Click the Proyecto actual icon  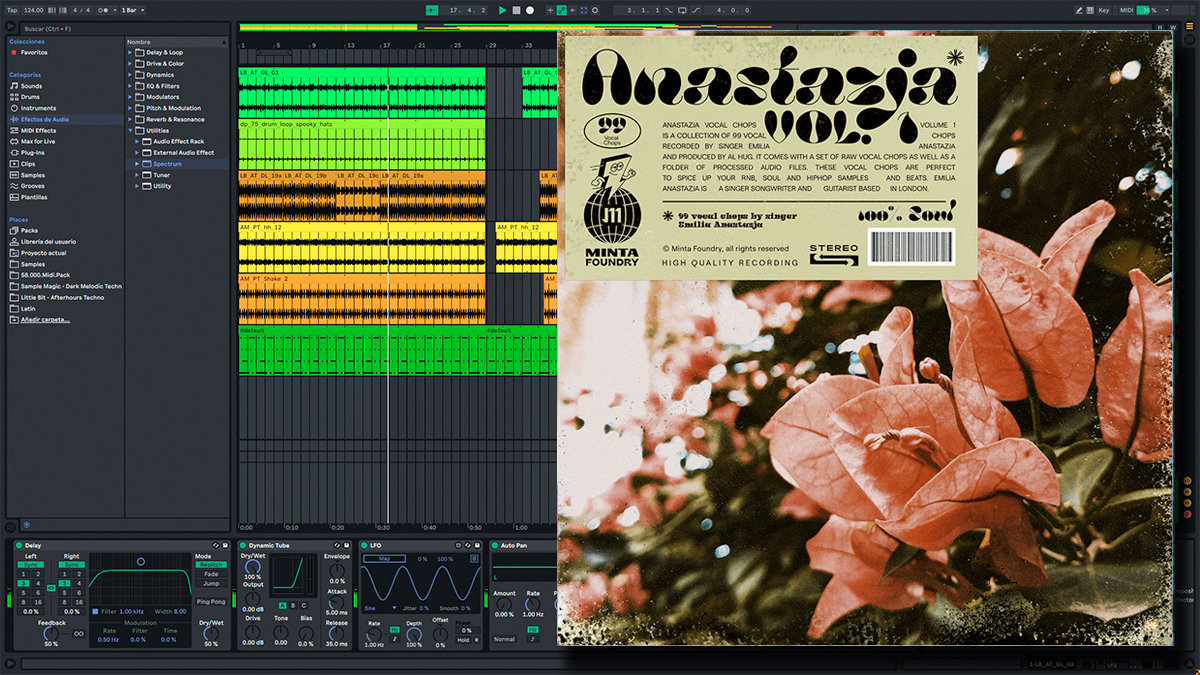14,253
